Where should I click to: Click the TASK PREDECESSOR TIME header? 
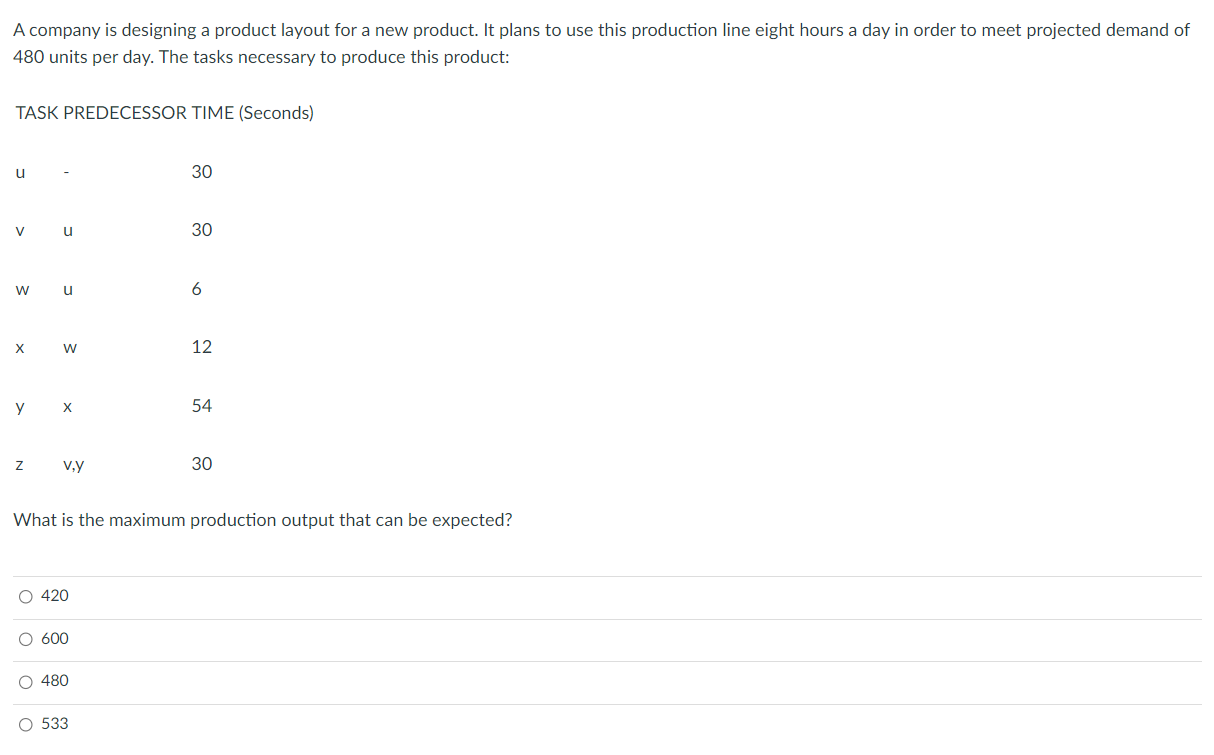164,112
